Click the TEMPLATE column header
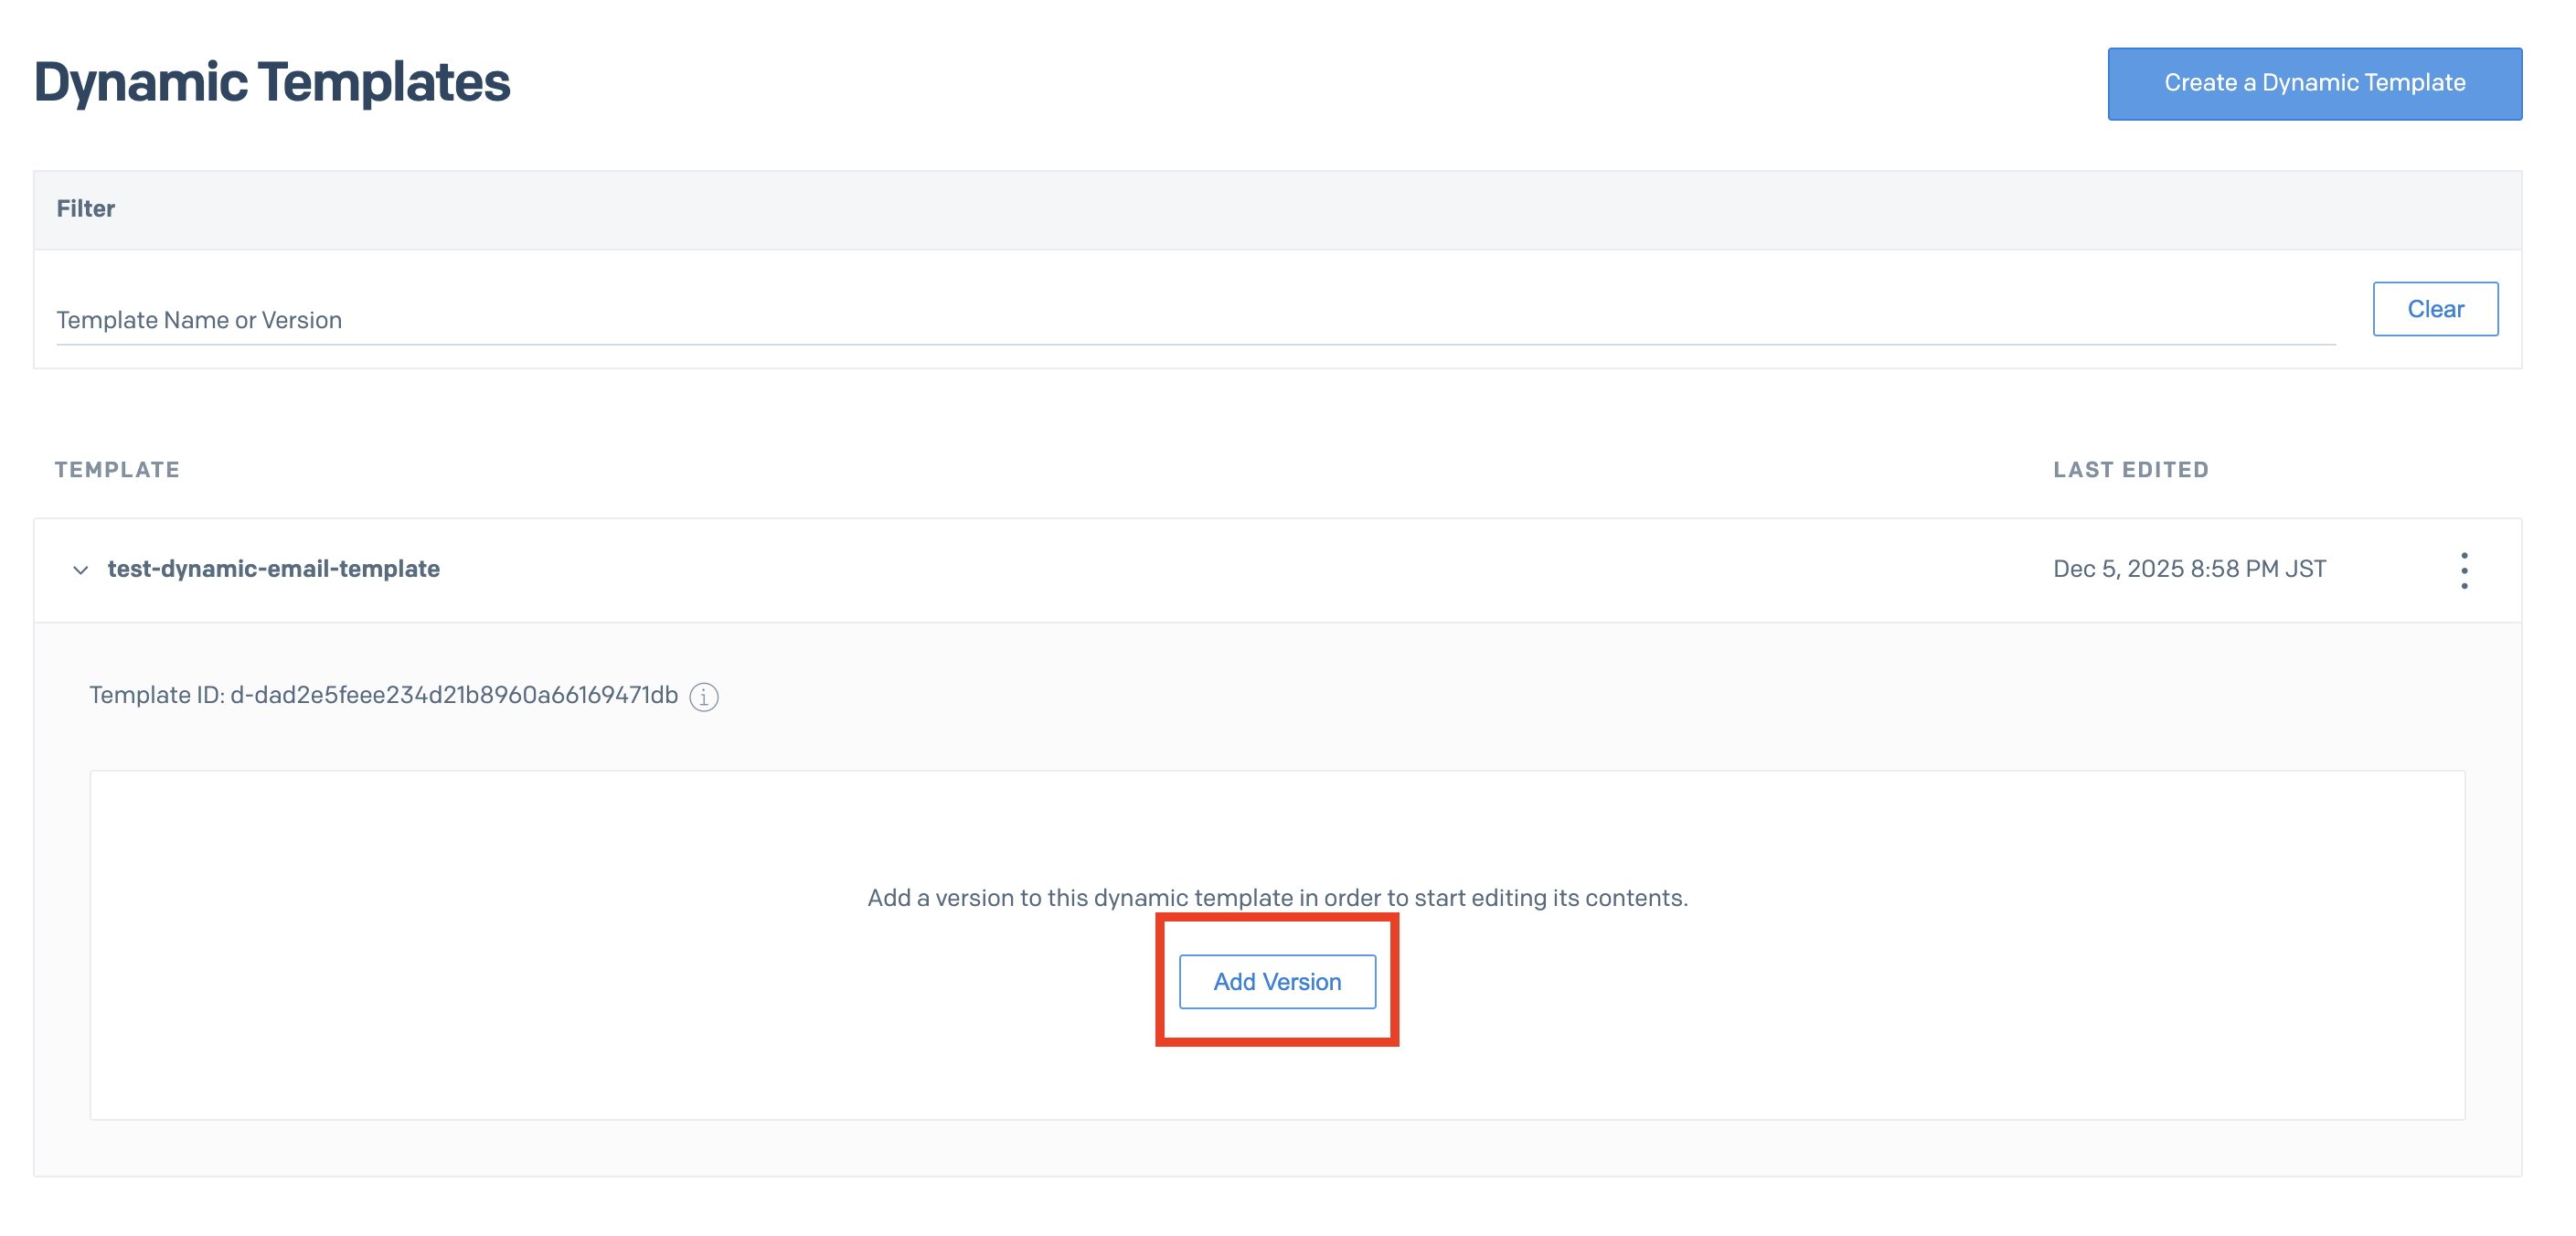 tap(117, 470)
